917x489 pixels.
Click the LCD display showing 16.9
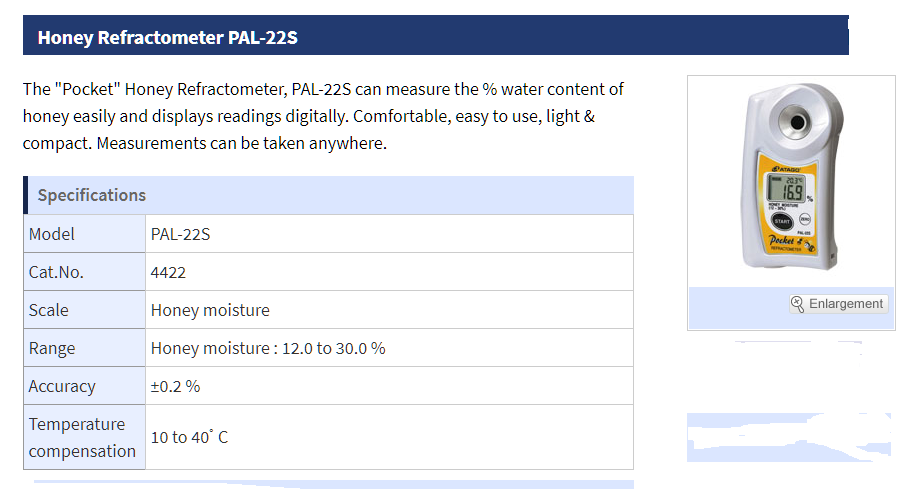tap(786, 188)
